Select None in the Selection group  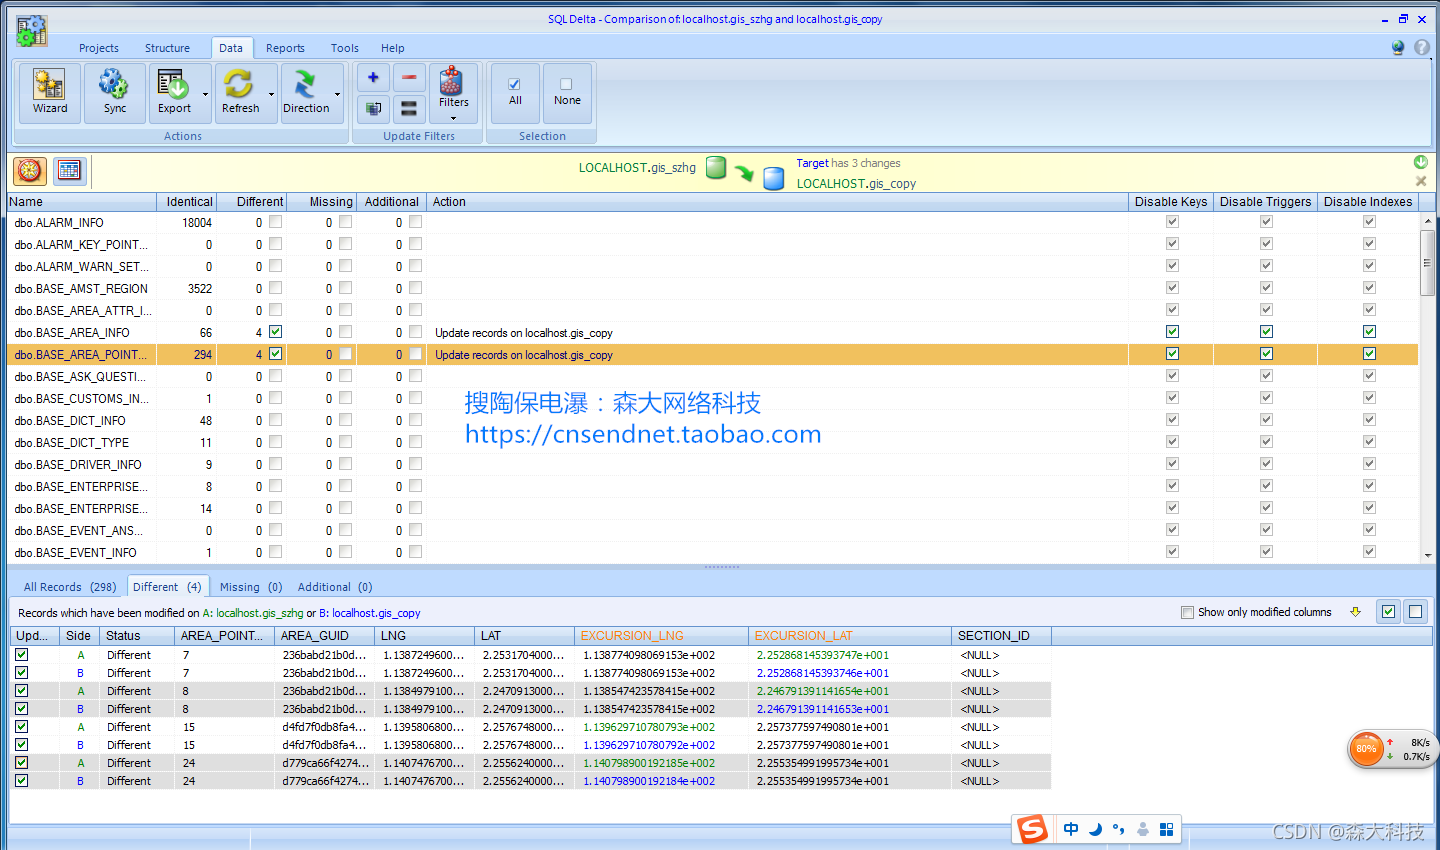(567, 92)
